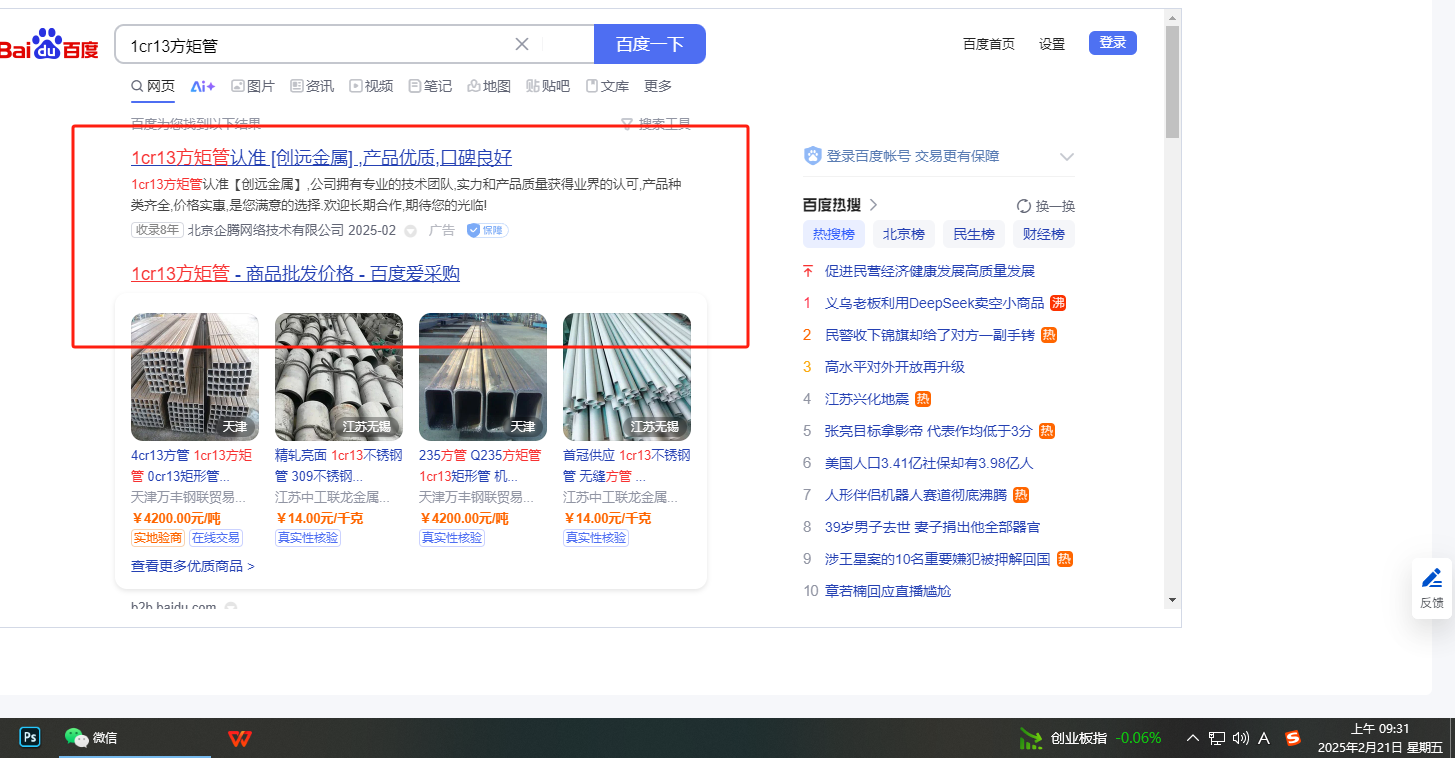Click the volume speaker icon
The width and height of the screenshot is (1455, 758).
(1241, 738)
